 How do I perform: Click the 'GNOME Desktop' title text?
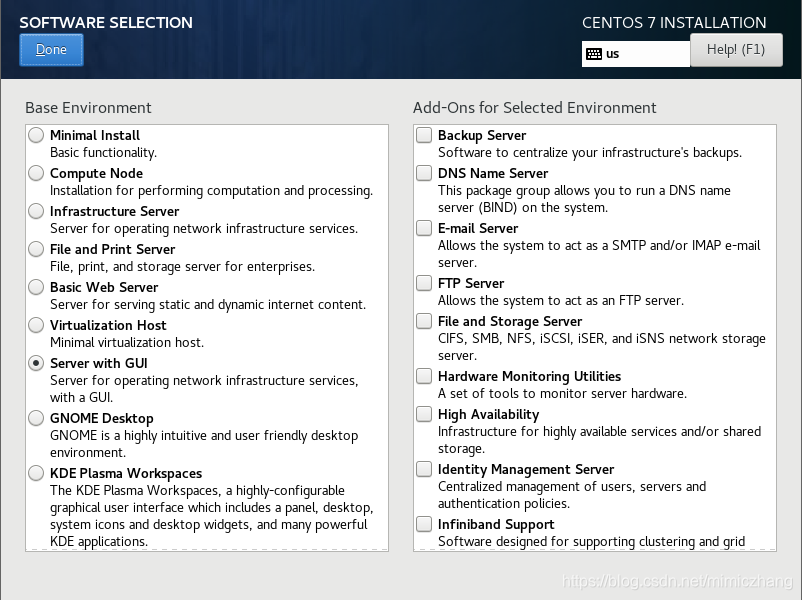coord(102,418)
